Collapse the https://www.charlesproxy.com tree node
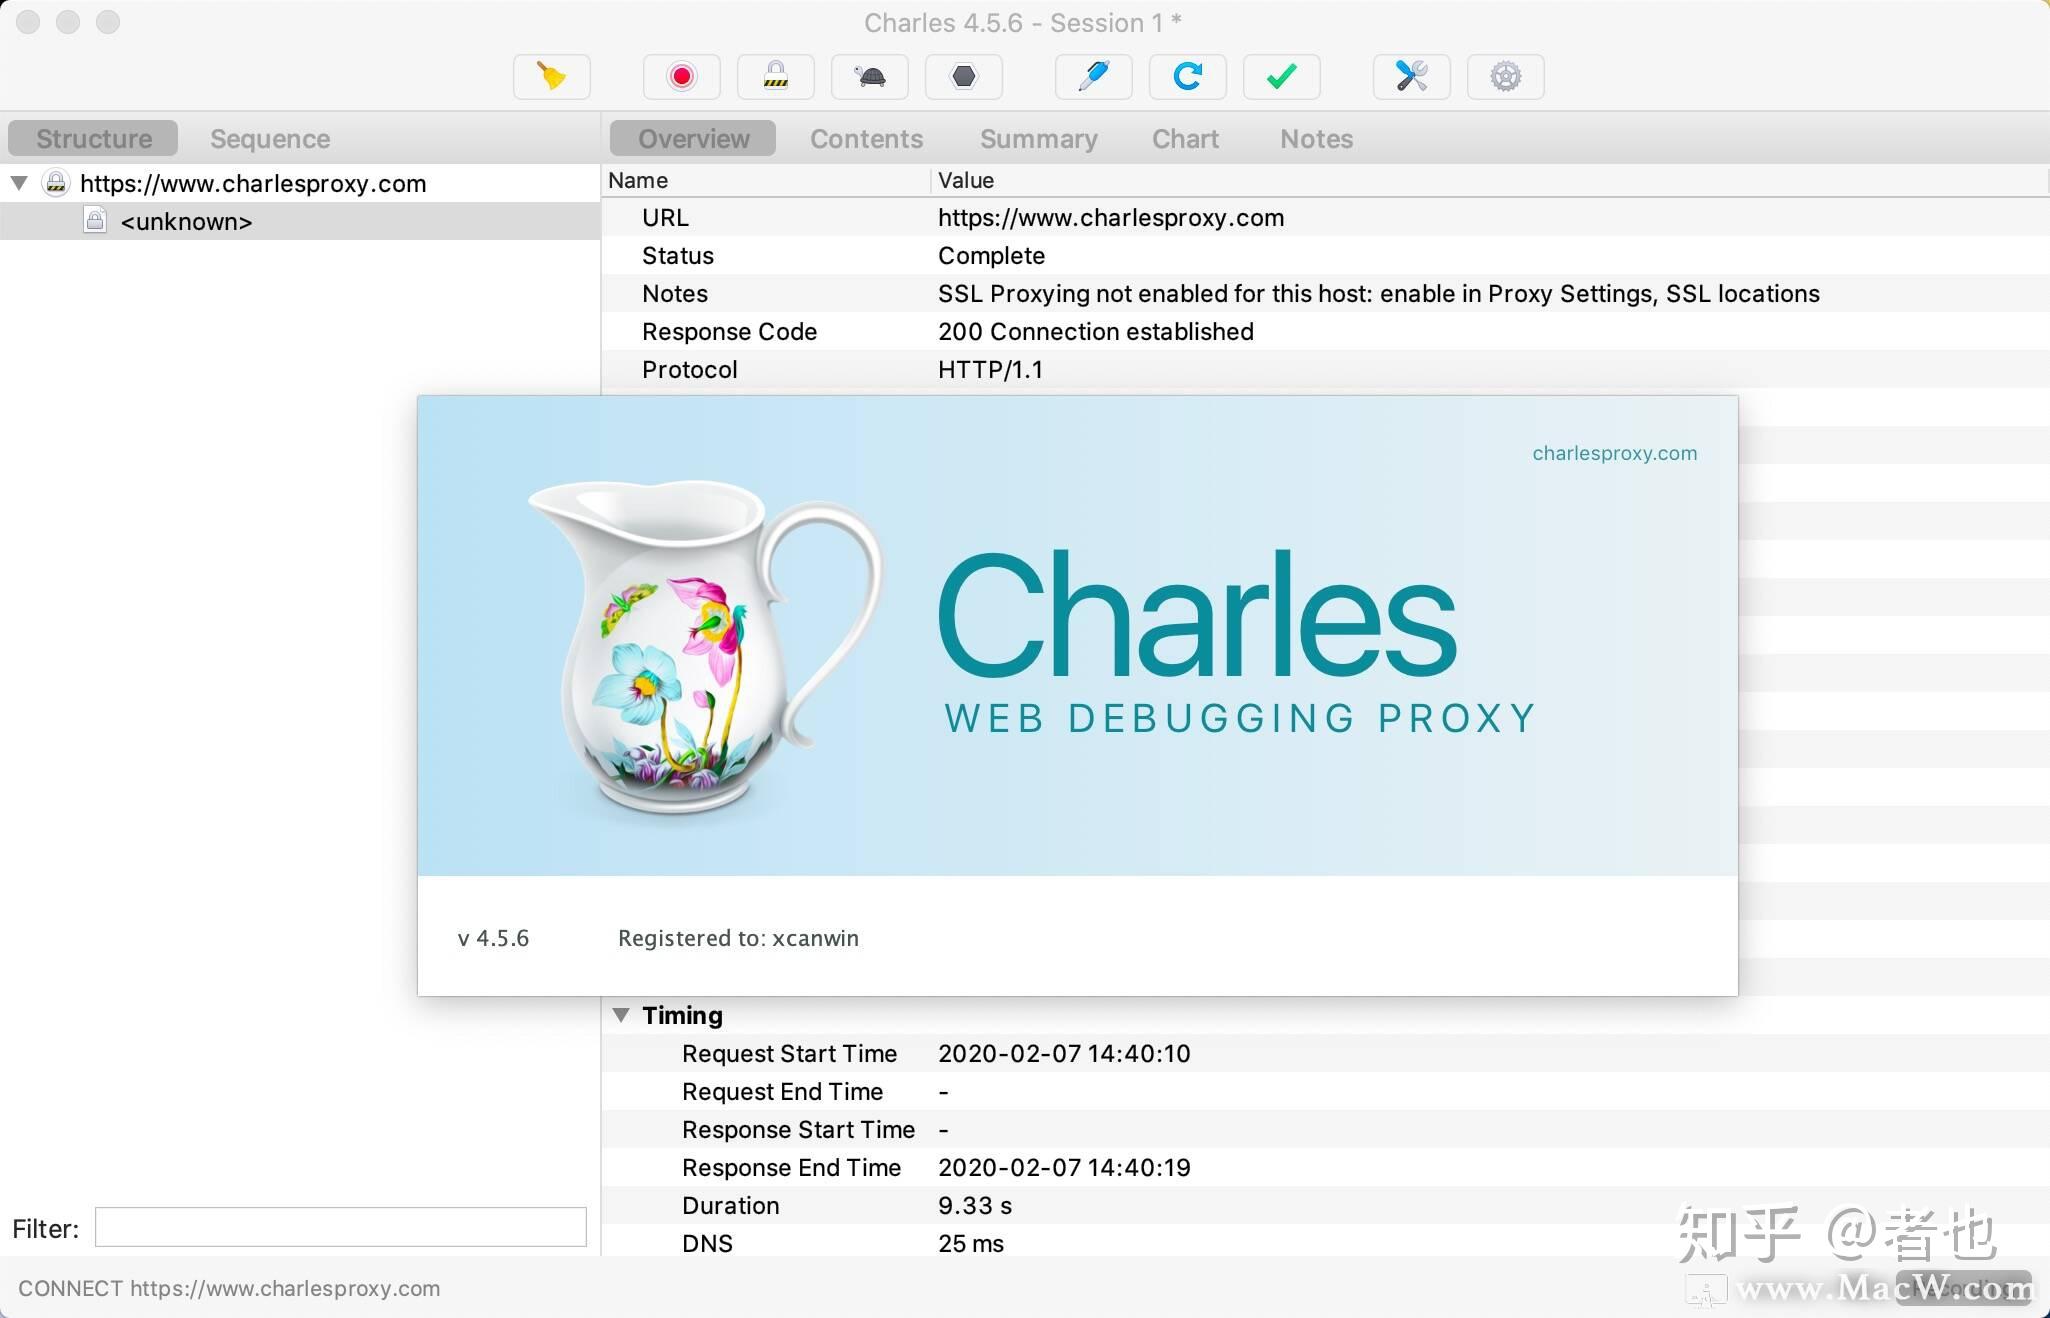The image size is (2050, 1318). 18,183
